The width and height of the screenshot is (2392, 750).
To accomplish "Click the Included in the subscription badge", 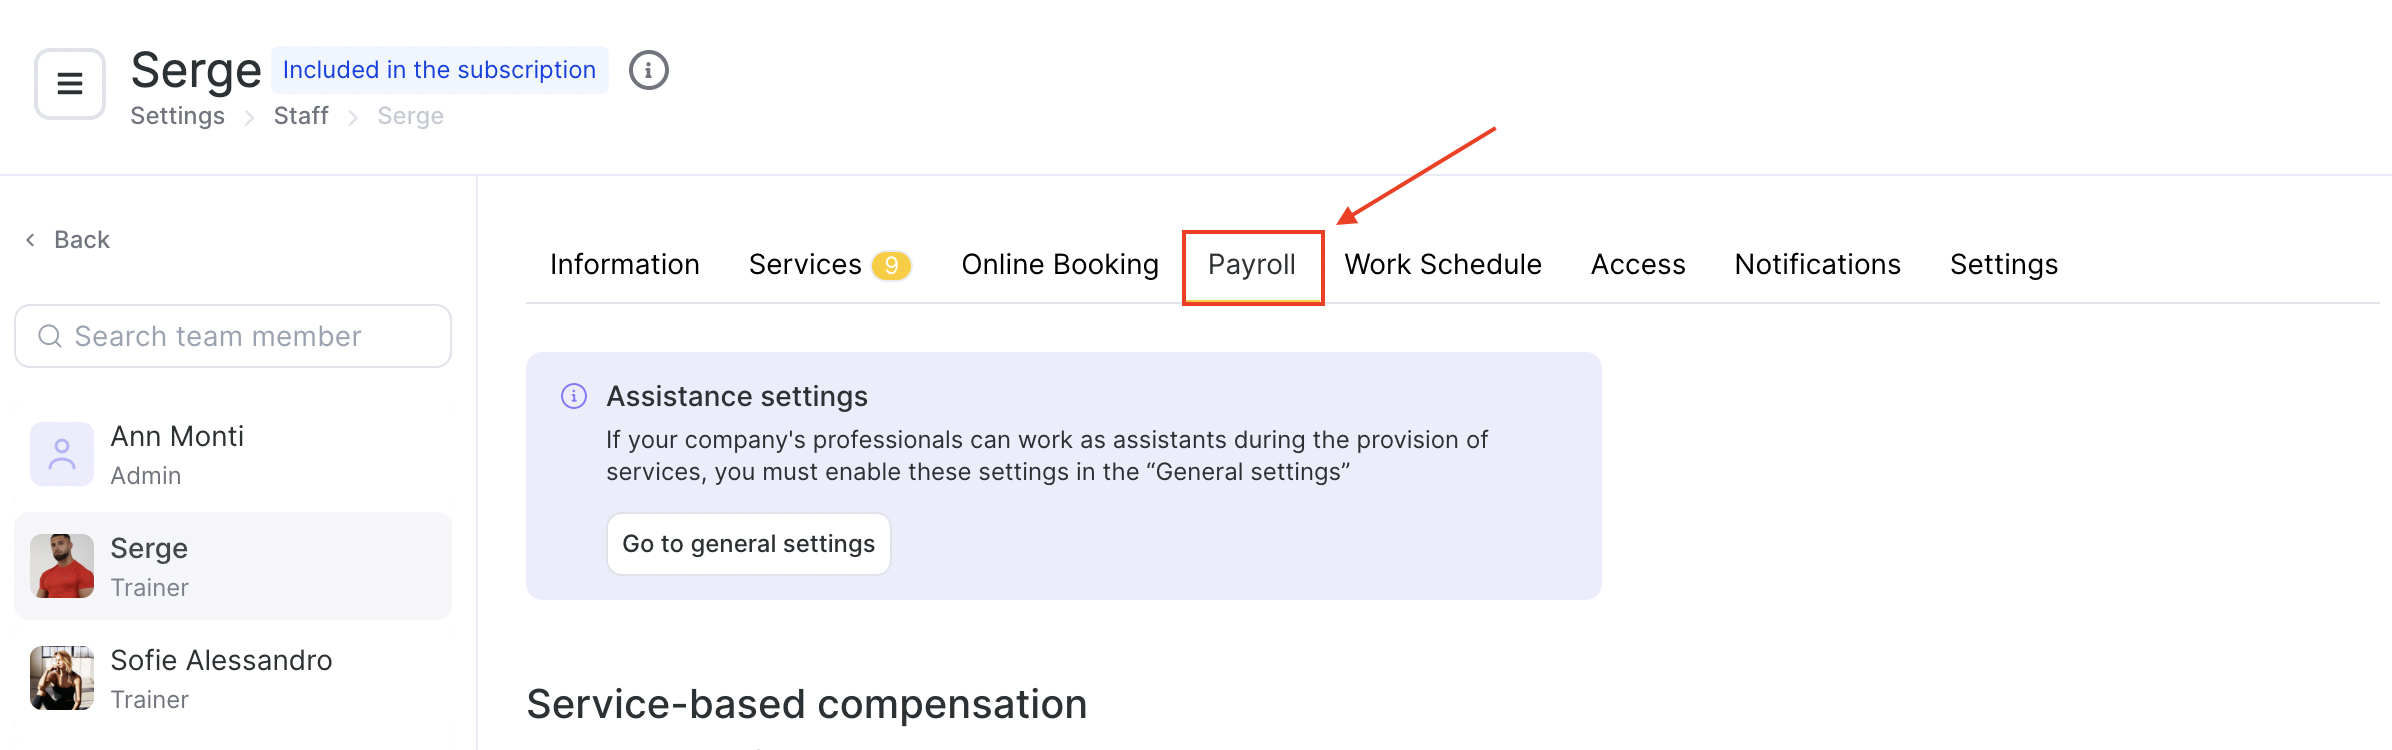I will pyautogui.click(x=439, y=70).
